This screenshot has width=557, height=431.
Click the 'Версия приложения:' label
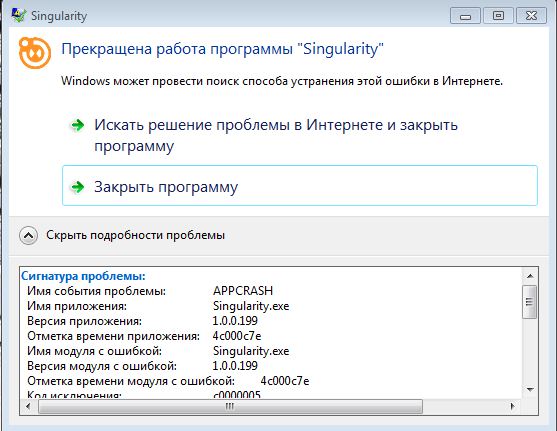(x=85, y=321)
